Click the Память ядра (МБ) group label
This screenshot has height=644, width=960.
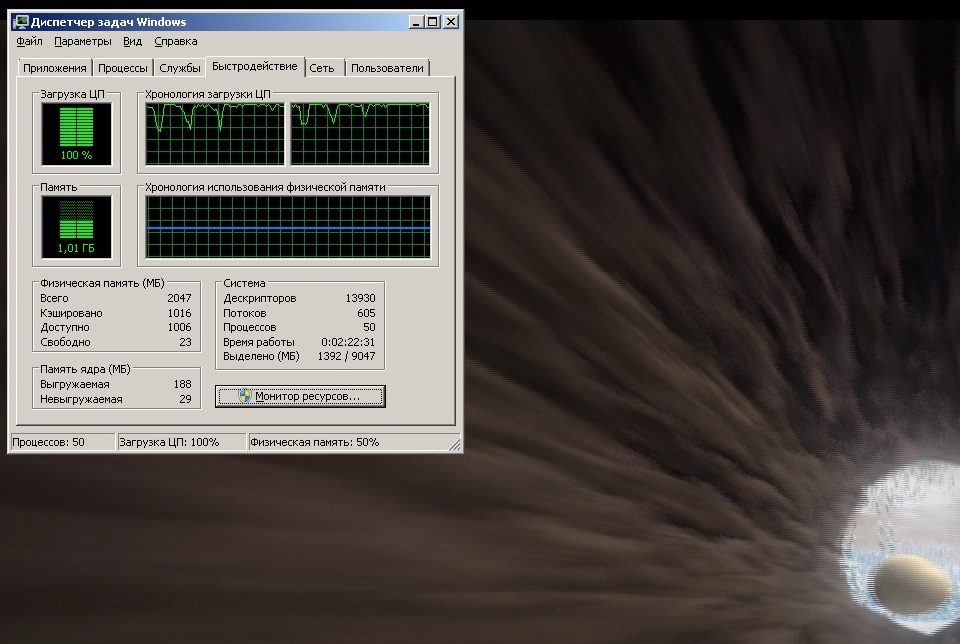[x=85, y=369]
